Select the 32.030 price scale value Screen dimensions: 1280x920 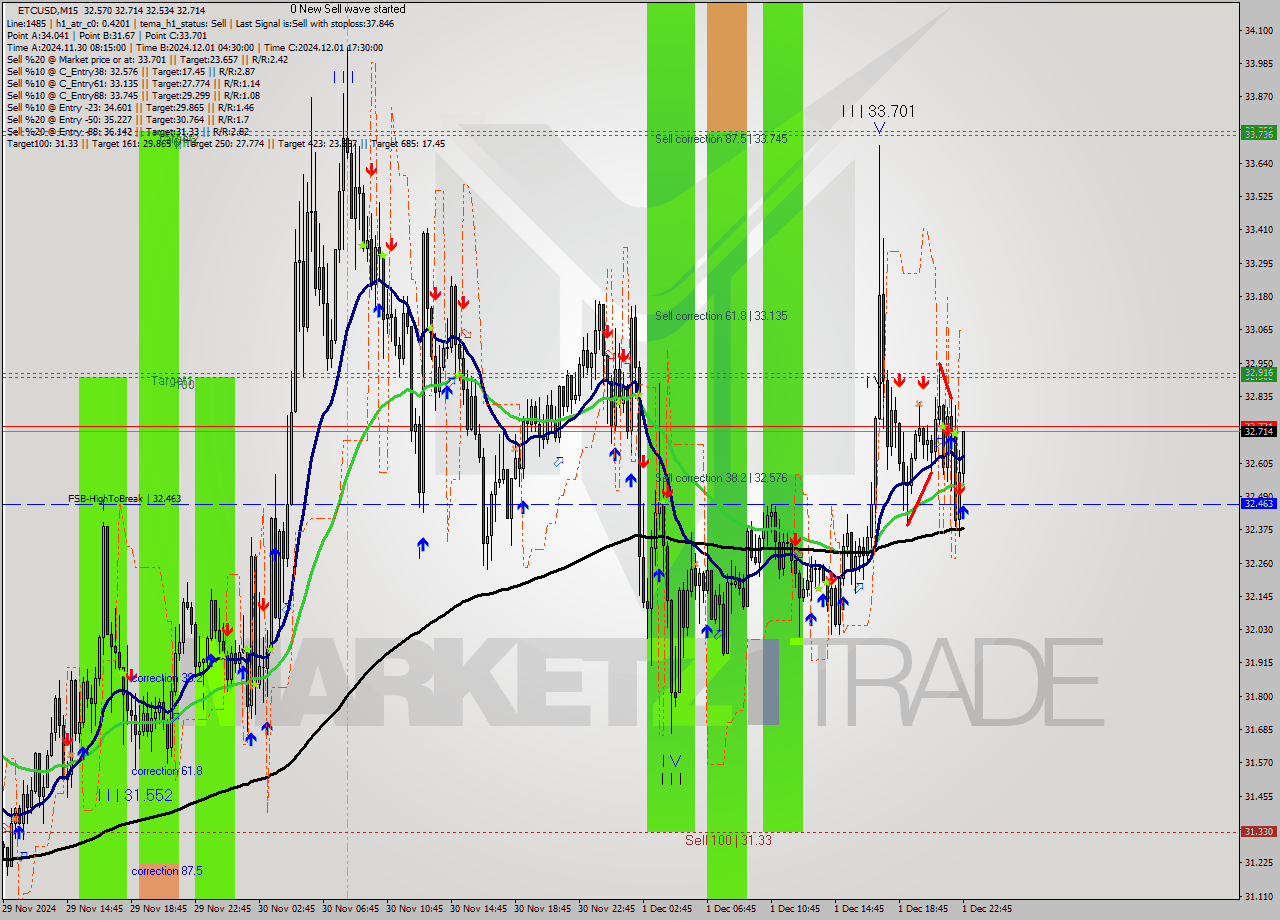(x=1258, y=629)
